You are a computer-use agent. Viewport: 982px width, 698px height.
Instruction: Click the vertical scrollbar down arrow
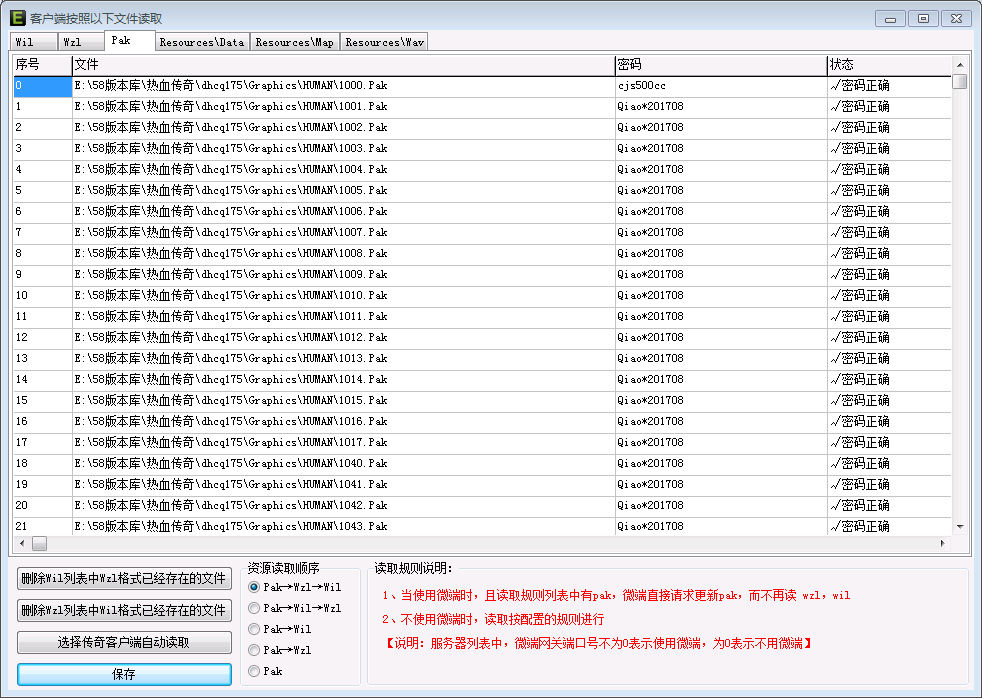960,526
